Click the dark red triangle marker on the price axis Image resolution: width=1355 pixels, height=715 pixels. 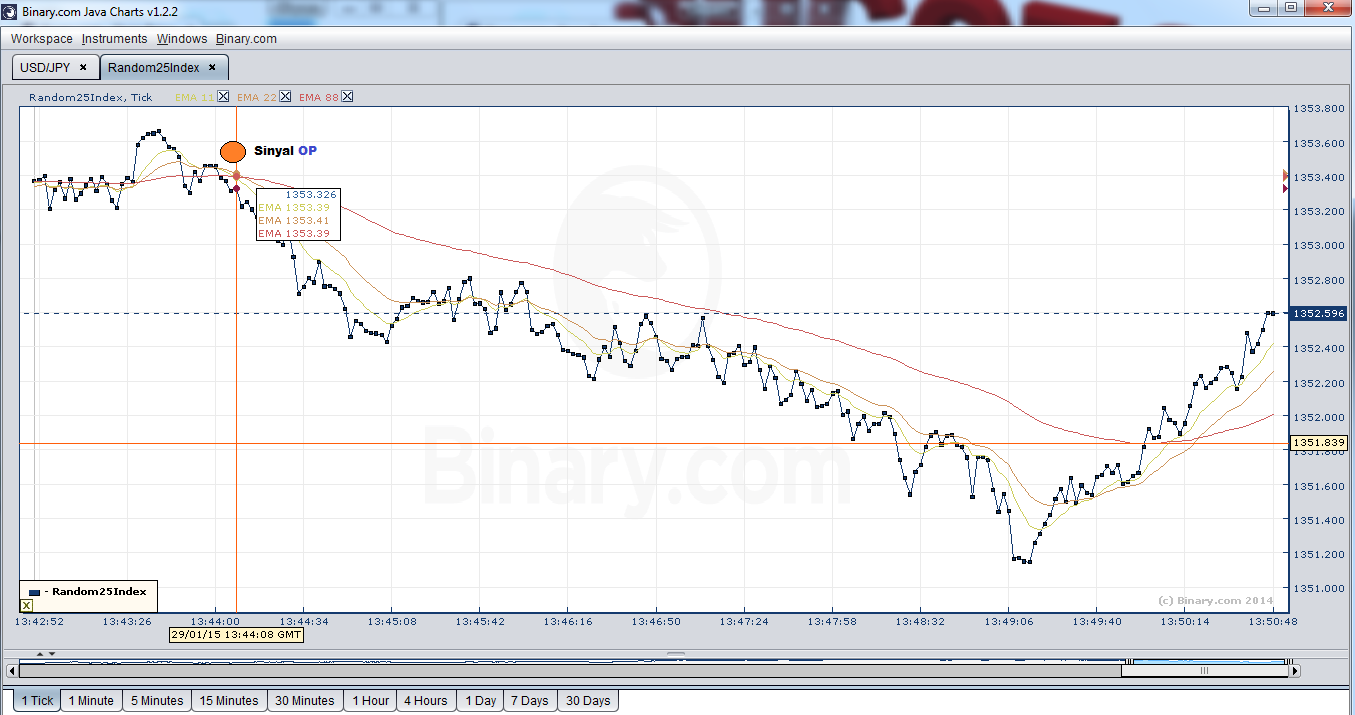(x=1286, y=188)
